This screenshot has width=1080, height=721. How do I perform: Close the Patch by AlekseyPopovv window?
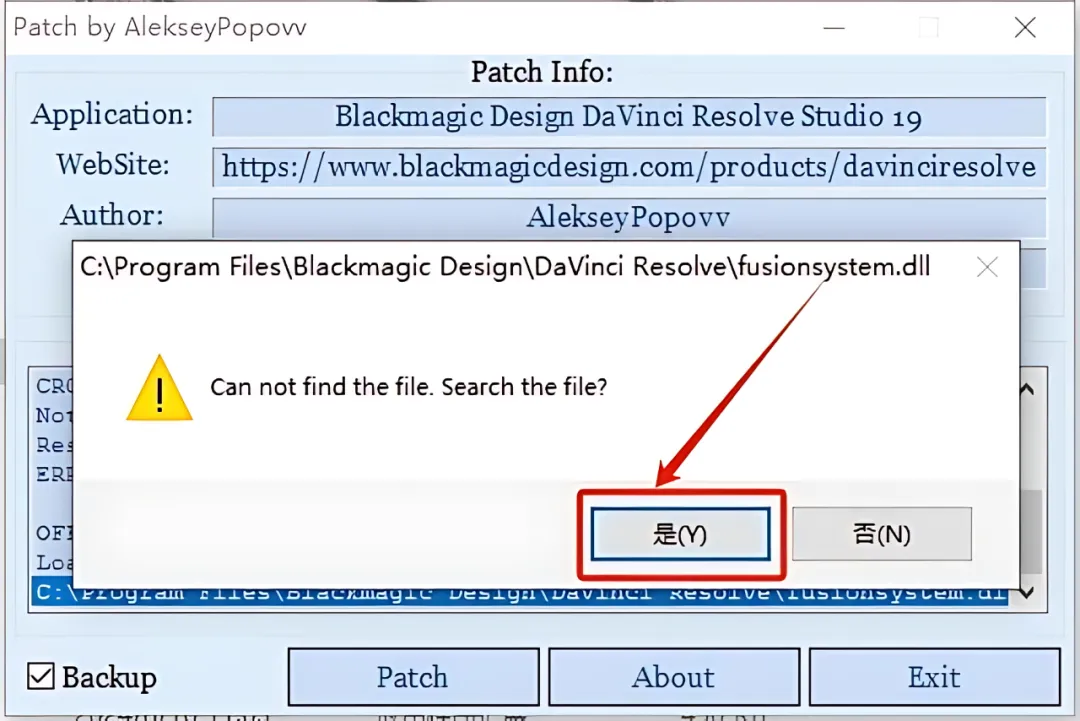(x=1025, y=28)
